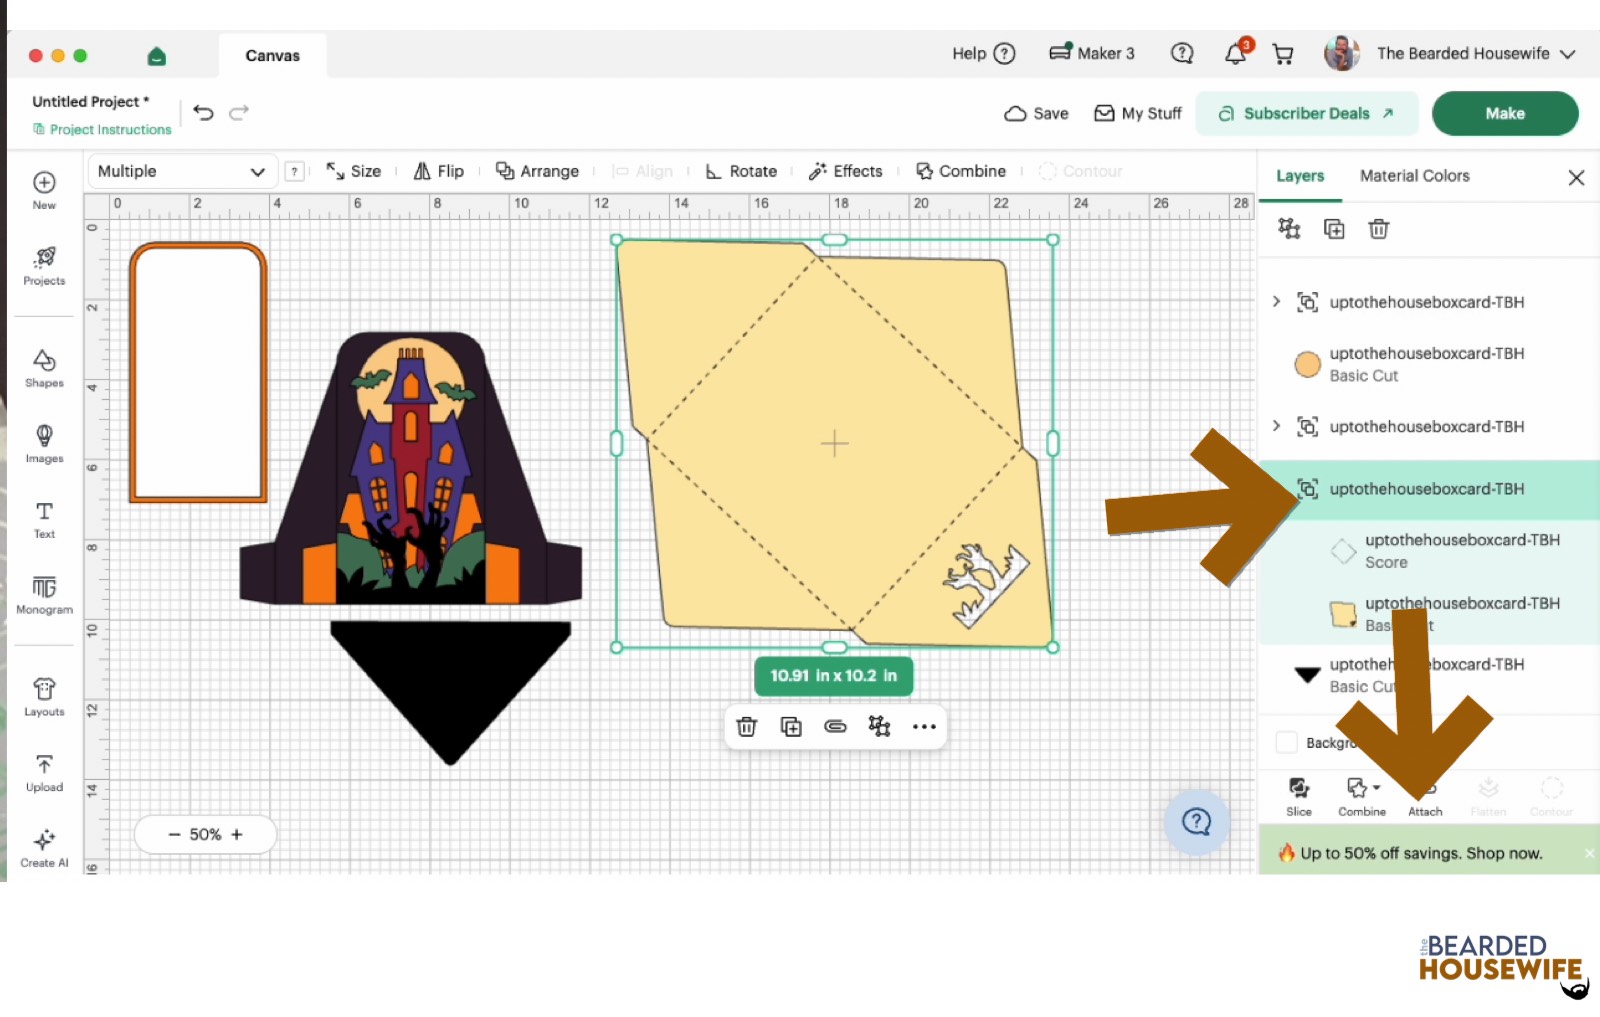Screen dimensions: 1600x1017
Task: Group selection from the floating canvas toolbar
Action: point(879,727)
